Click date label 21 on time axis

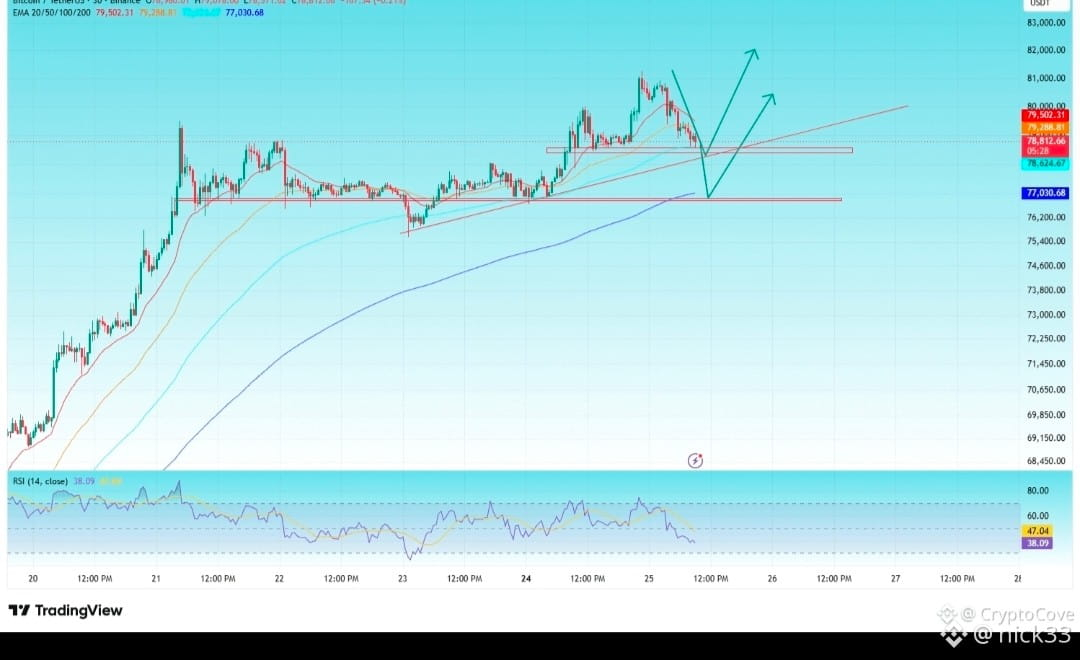[x=156, y=579]
